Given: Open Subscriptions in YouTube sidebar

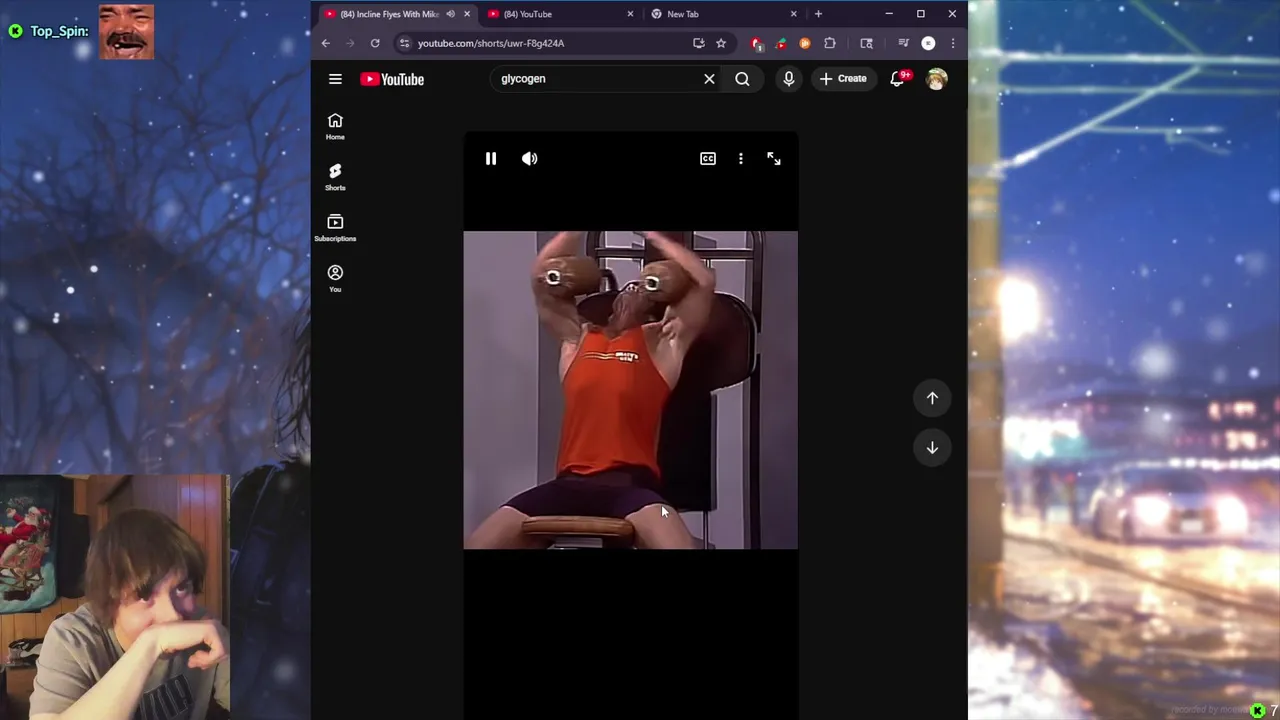Looking at the screenshot, I should point(335,228).
